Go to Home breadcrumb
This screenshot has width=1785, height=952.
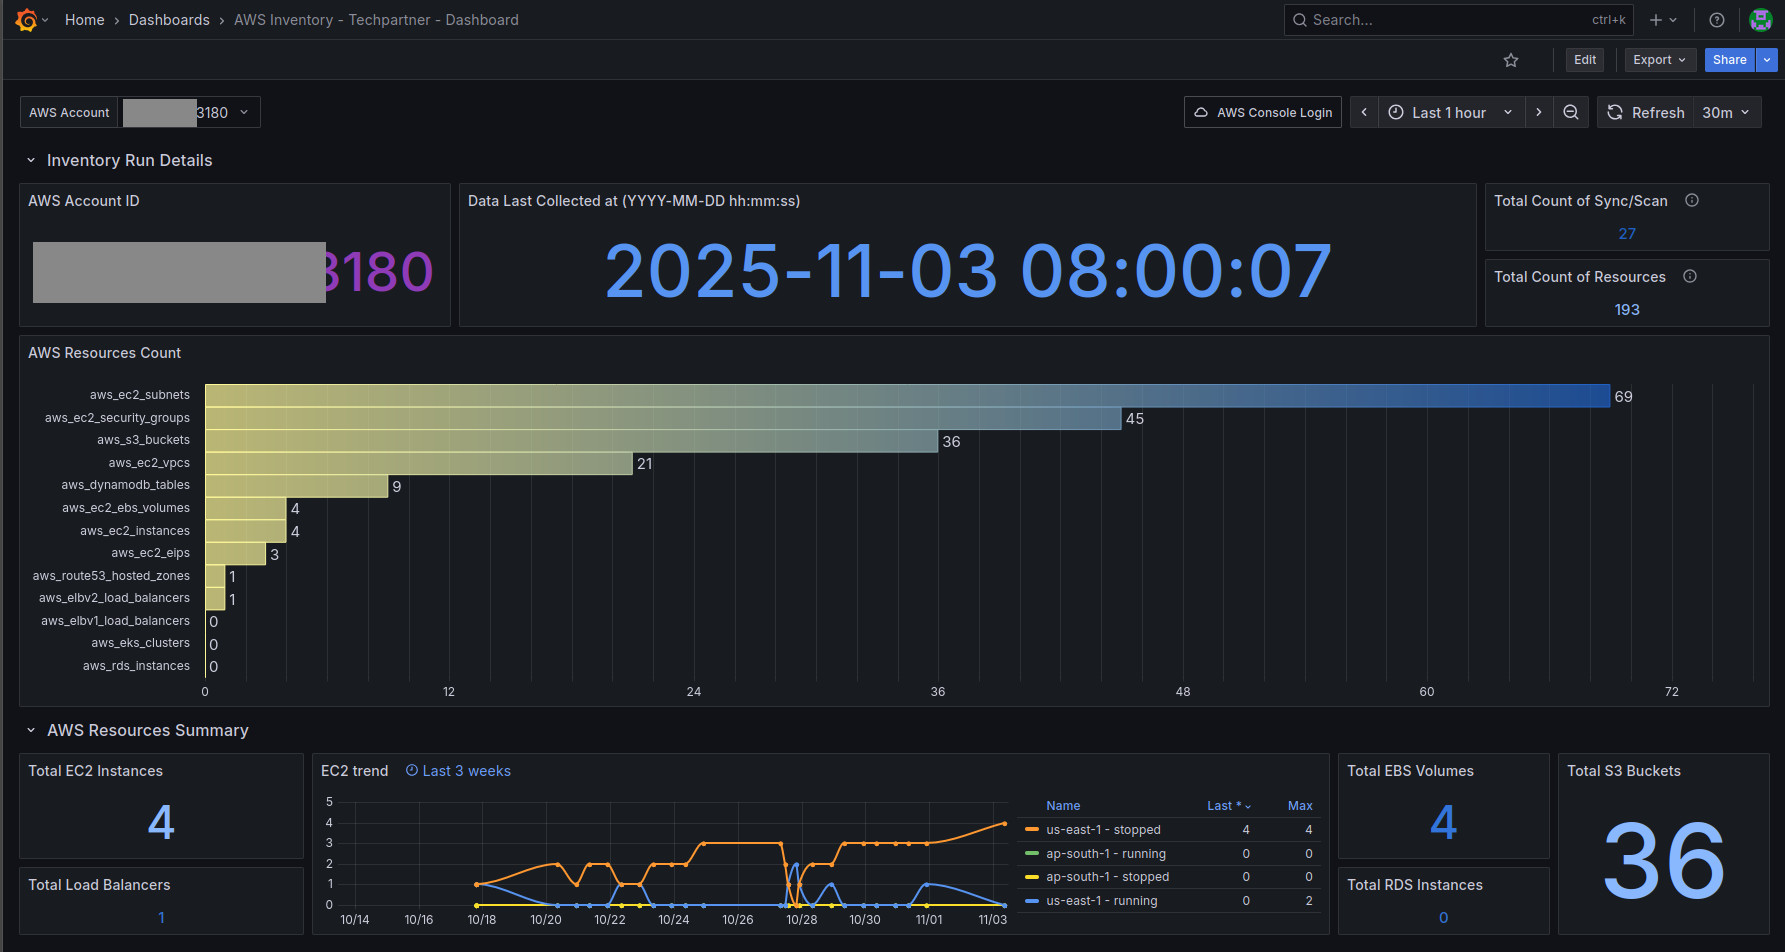tap(84, 20)
